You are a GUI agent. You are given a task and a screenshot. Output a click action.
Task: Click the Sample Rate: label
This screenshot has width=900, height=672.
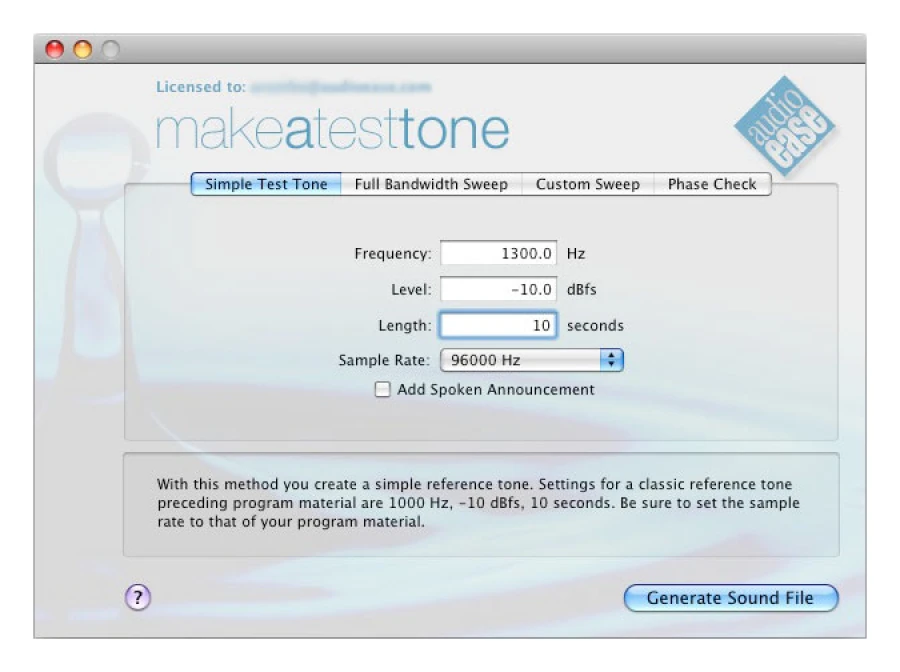[384, 360]
